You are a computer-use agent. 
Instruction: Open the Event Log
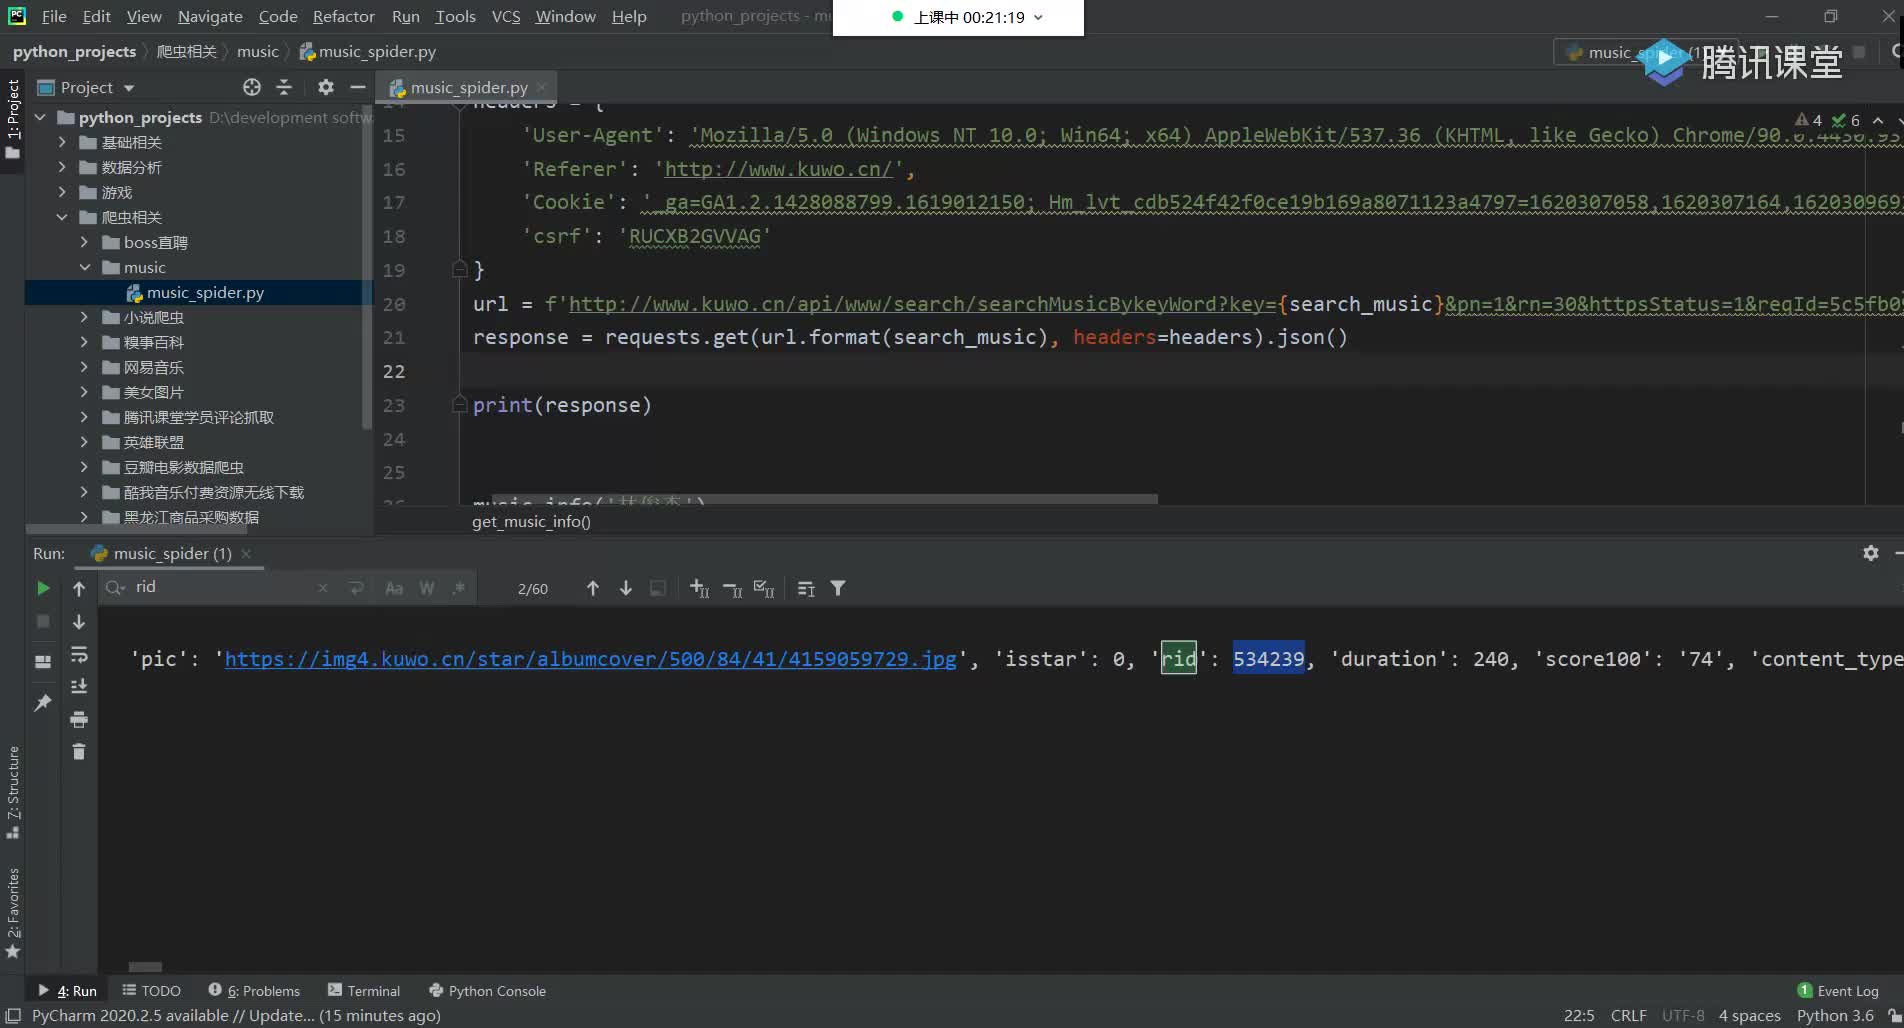pos(1838,990)
